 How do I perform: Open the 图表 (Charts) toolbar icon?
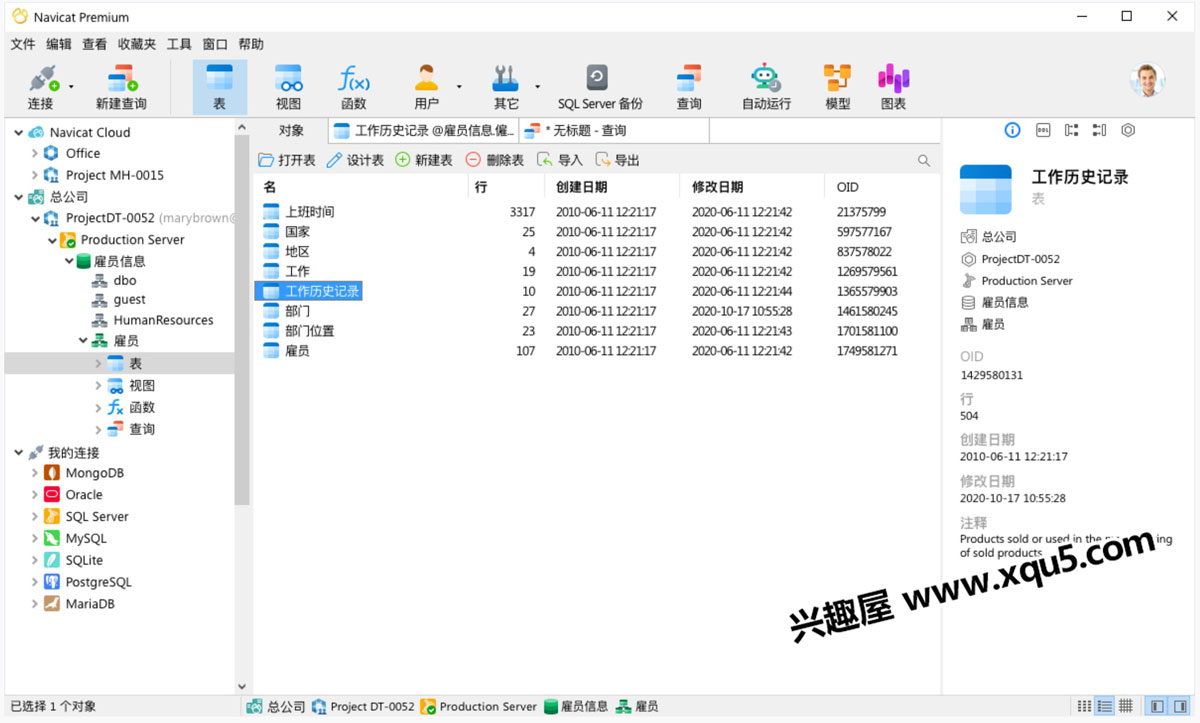coord(893,87)
